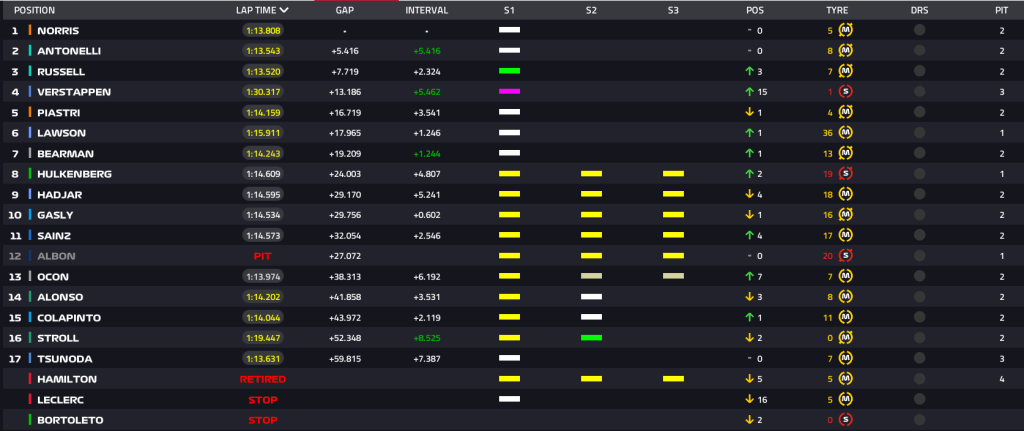This screenshot has width=1024, height=431.
Task: Click Hamilton's RETIRED status
Action: point(263,379)
